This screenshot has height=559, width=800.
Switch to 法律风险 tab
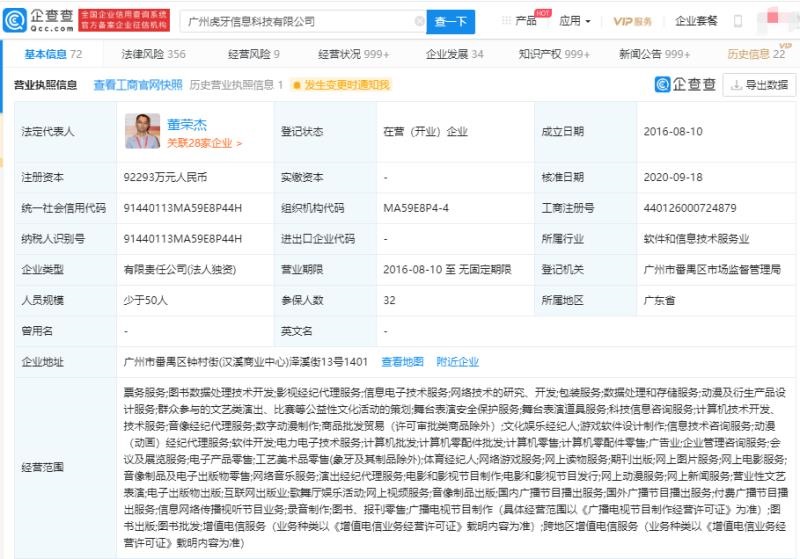pyautogui.click(x=153, y=54)
